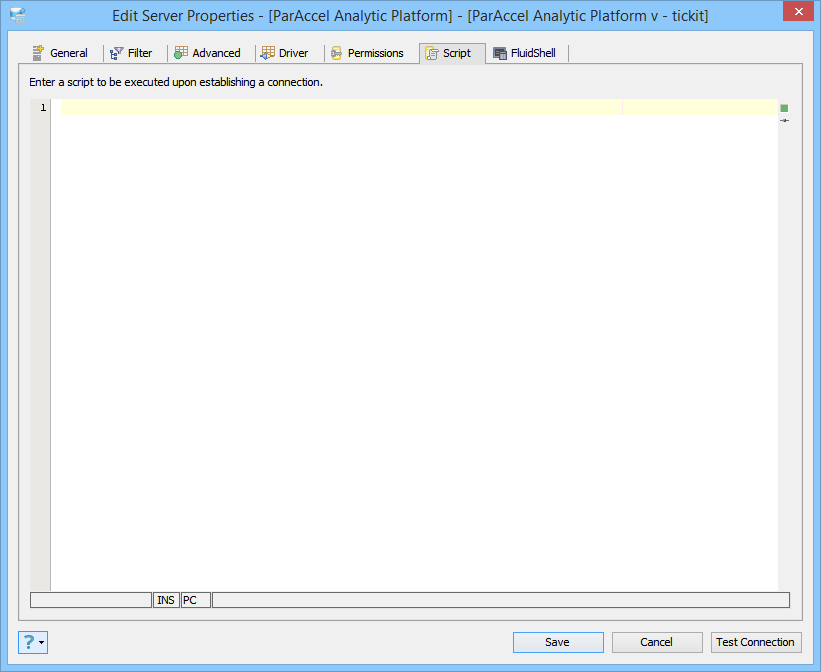
Task: Click the status message field right of PC
Action: click(501, 600)
